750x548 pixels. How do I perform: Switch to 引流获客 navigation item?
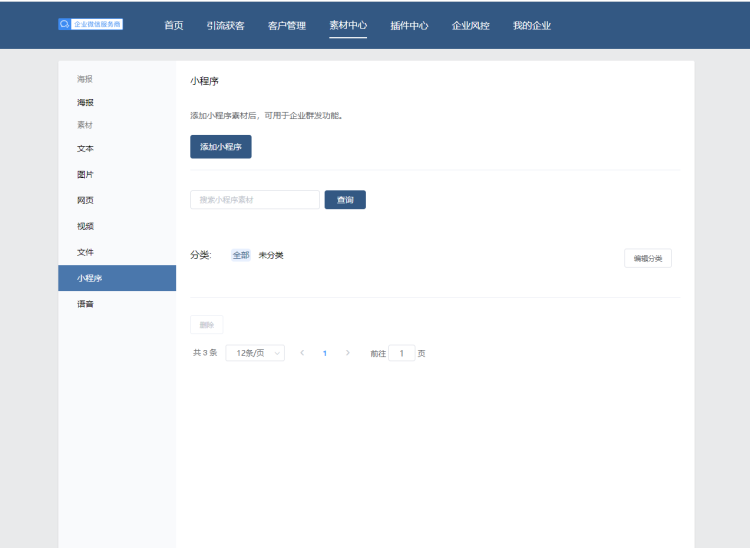[x=225, y=25]
